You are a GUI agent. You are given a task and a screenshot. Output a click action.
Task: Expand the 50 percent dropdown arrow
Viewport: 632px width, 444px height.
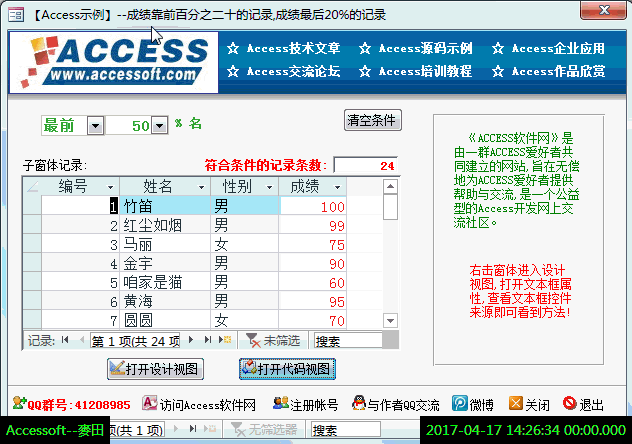[160, 126]
